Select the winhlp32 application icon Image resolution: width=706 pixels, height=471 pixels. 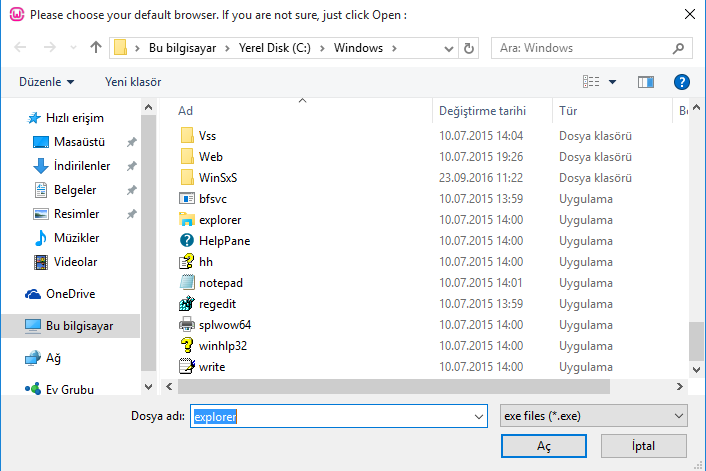(187, 346)
